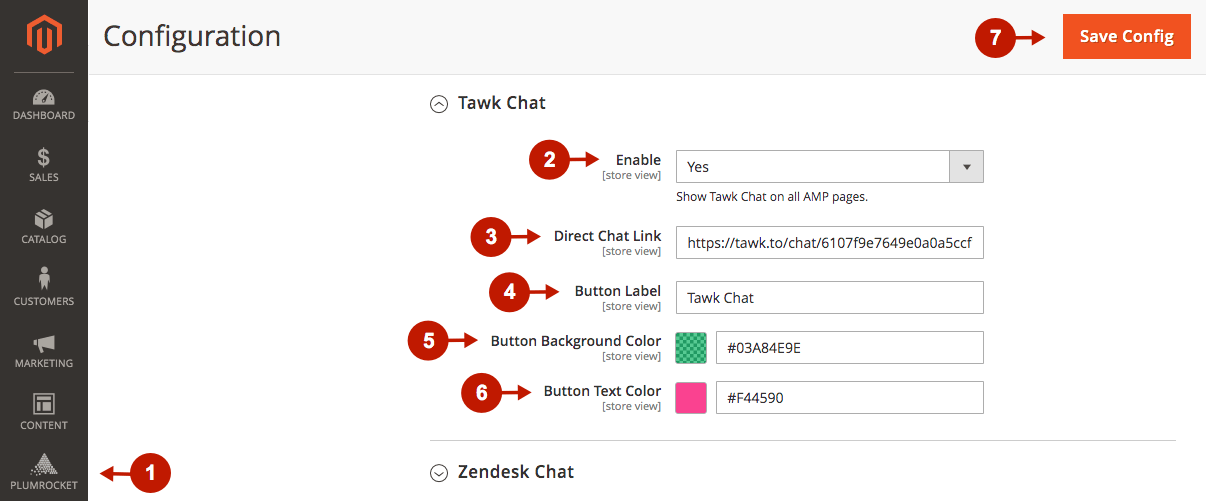Screen dimensions: 1206x501
Task: Open the Marketing megaphone icon
Action: [x=43, y=344]
